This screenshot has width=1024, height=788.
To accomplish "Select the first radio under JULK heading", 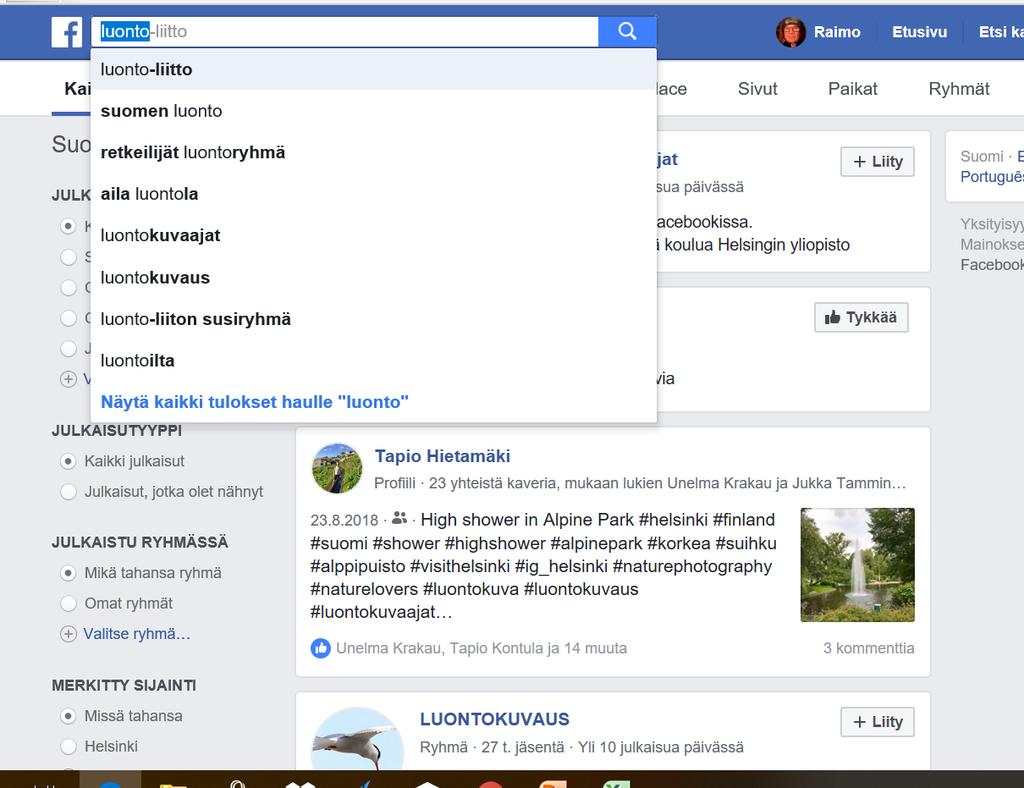I will point(68,227).
